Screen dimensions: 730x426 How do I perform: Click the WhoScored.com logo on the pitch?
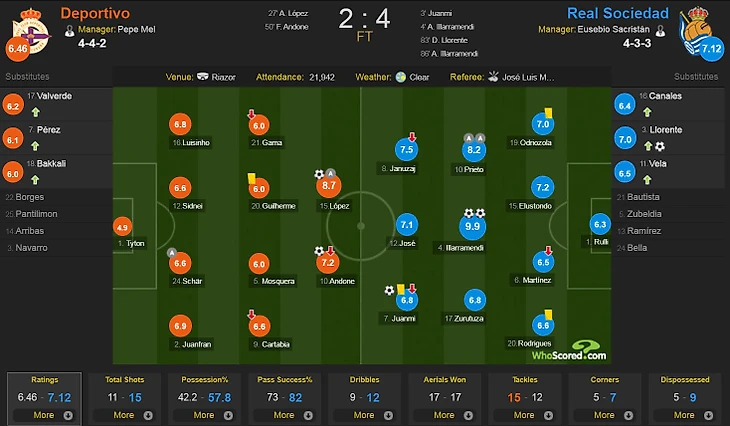[x=568, y=350]
